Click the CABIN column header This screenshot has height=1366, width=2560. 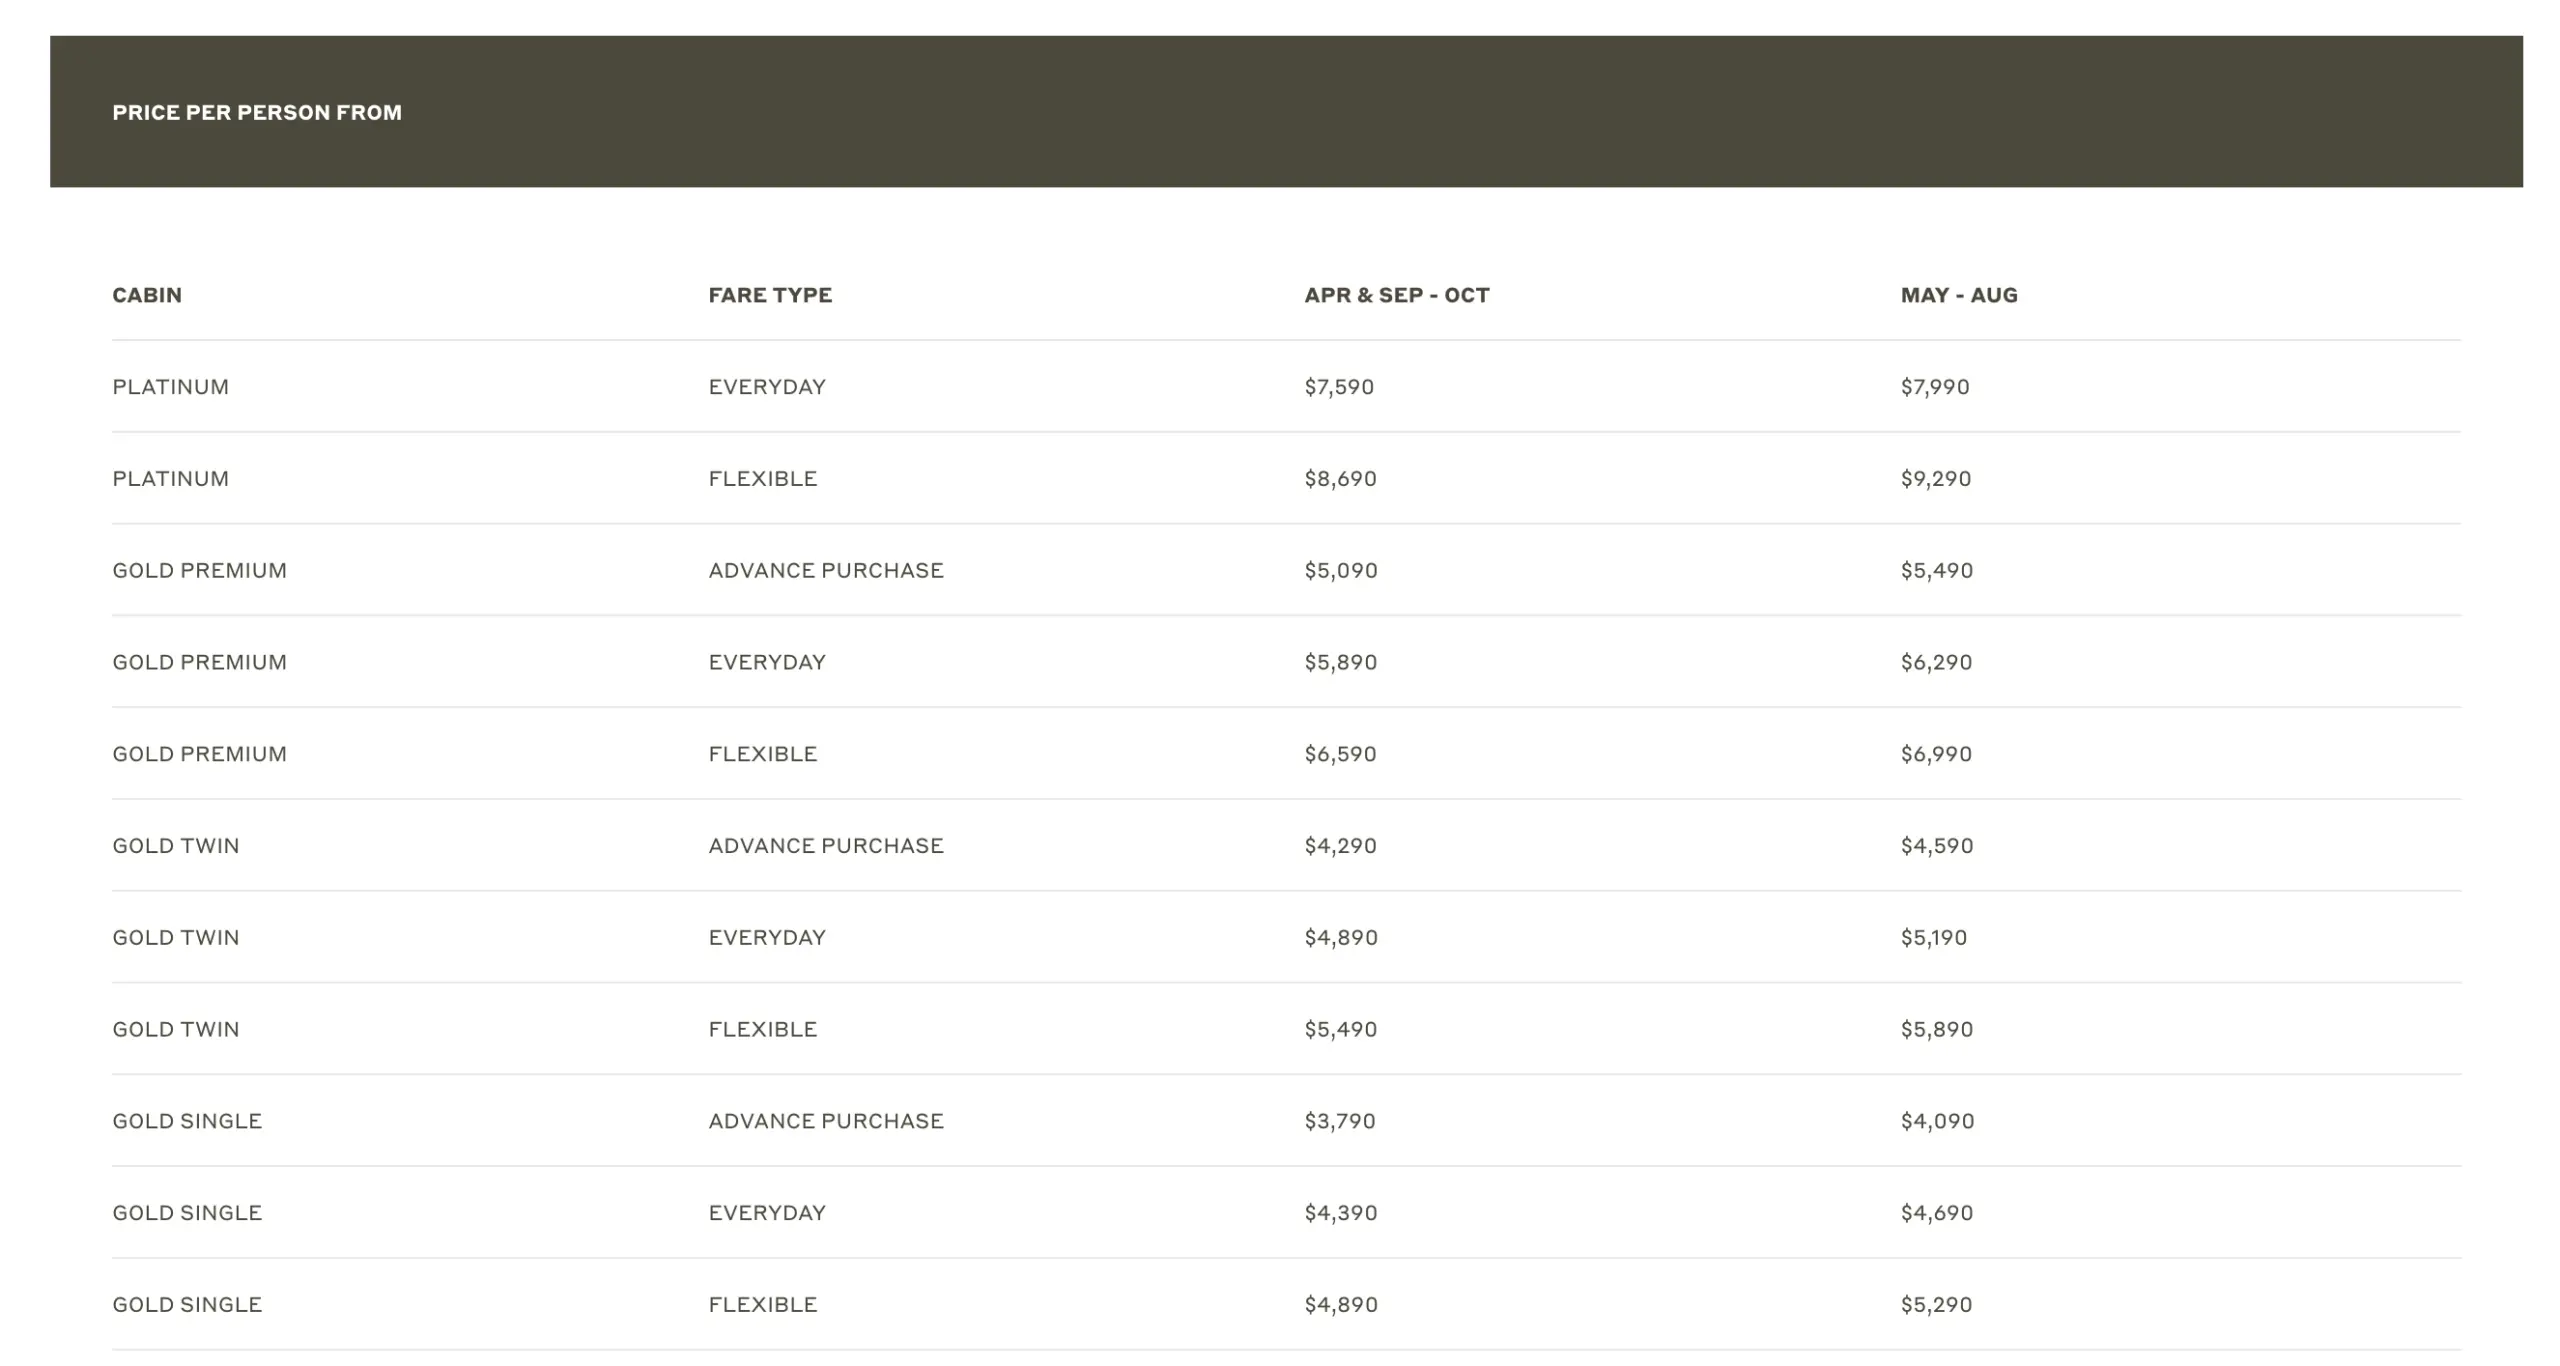(x=146, y=295)
